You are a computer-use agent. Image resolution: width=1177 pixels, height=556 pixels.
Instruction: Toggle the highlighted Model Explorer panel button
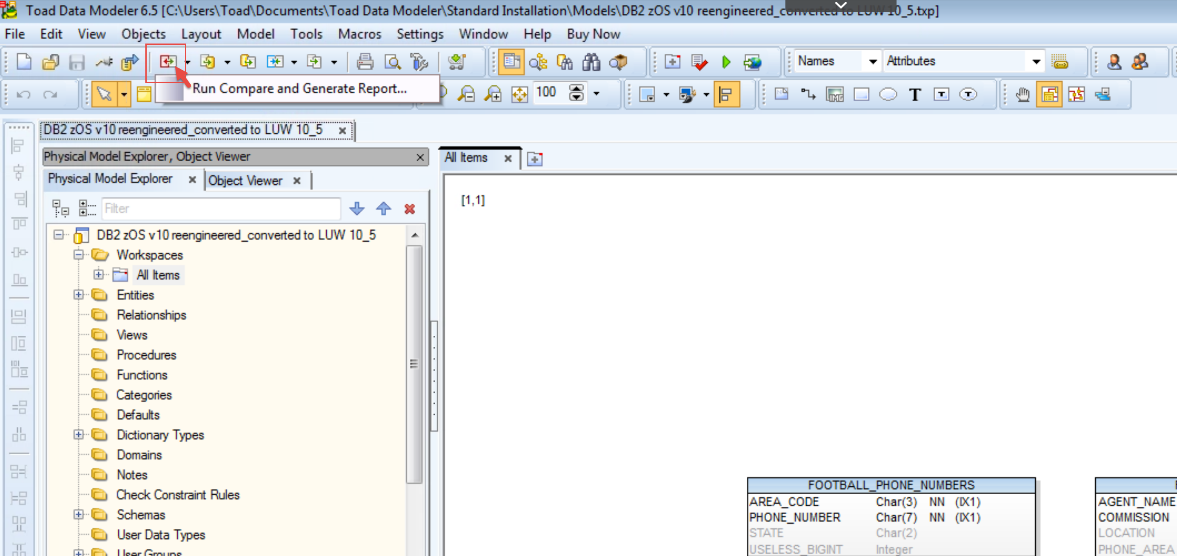click(x=513, y=62)
